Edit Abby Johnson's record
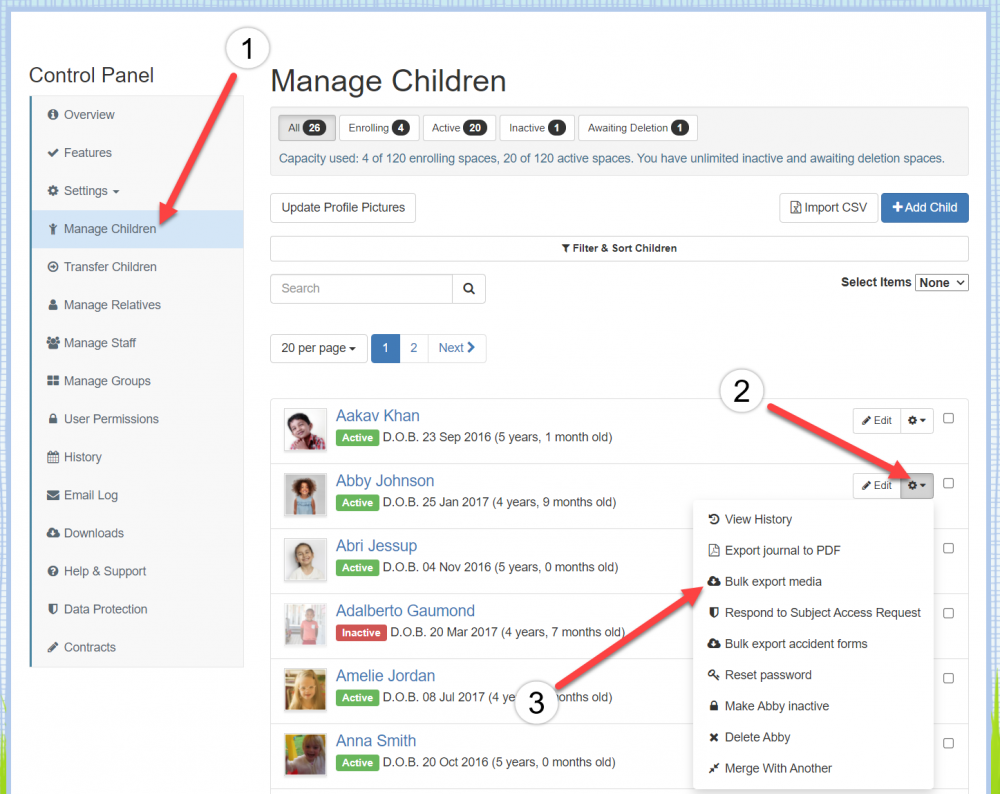1000x794 pixels. click(x=877, y=486)
